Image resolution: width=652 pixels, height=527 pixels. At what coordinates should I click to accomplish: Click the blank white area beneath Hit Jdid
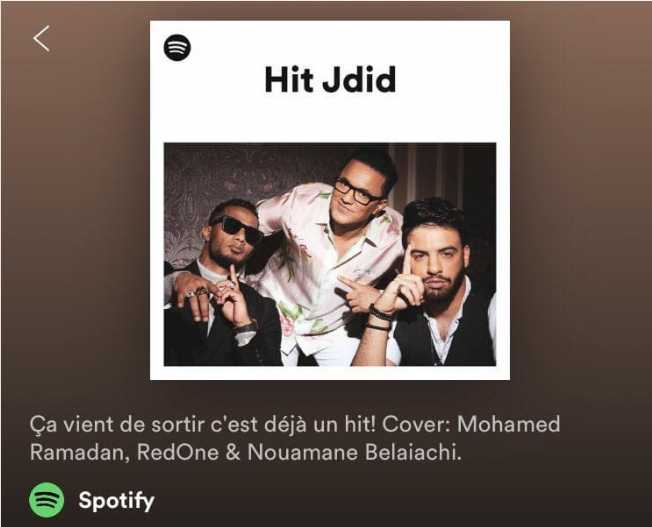coord(330,119)
